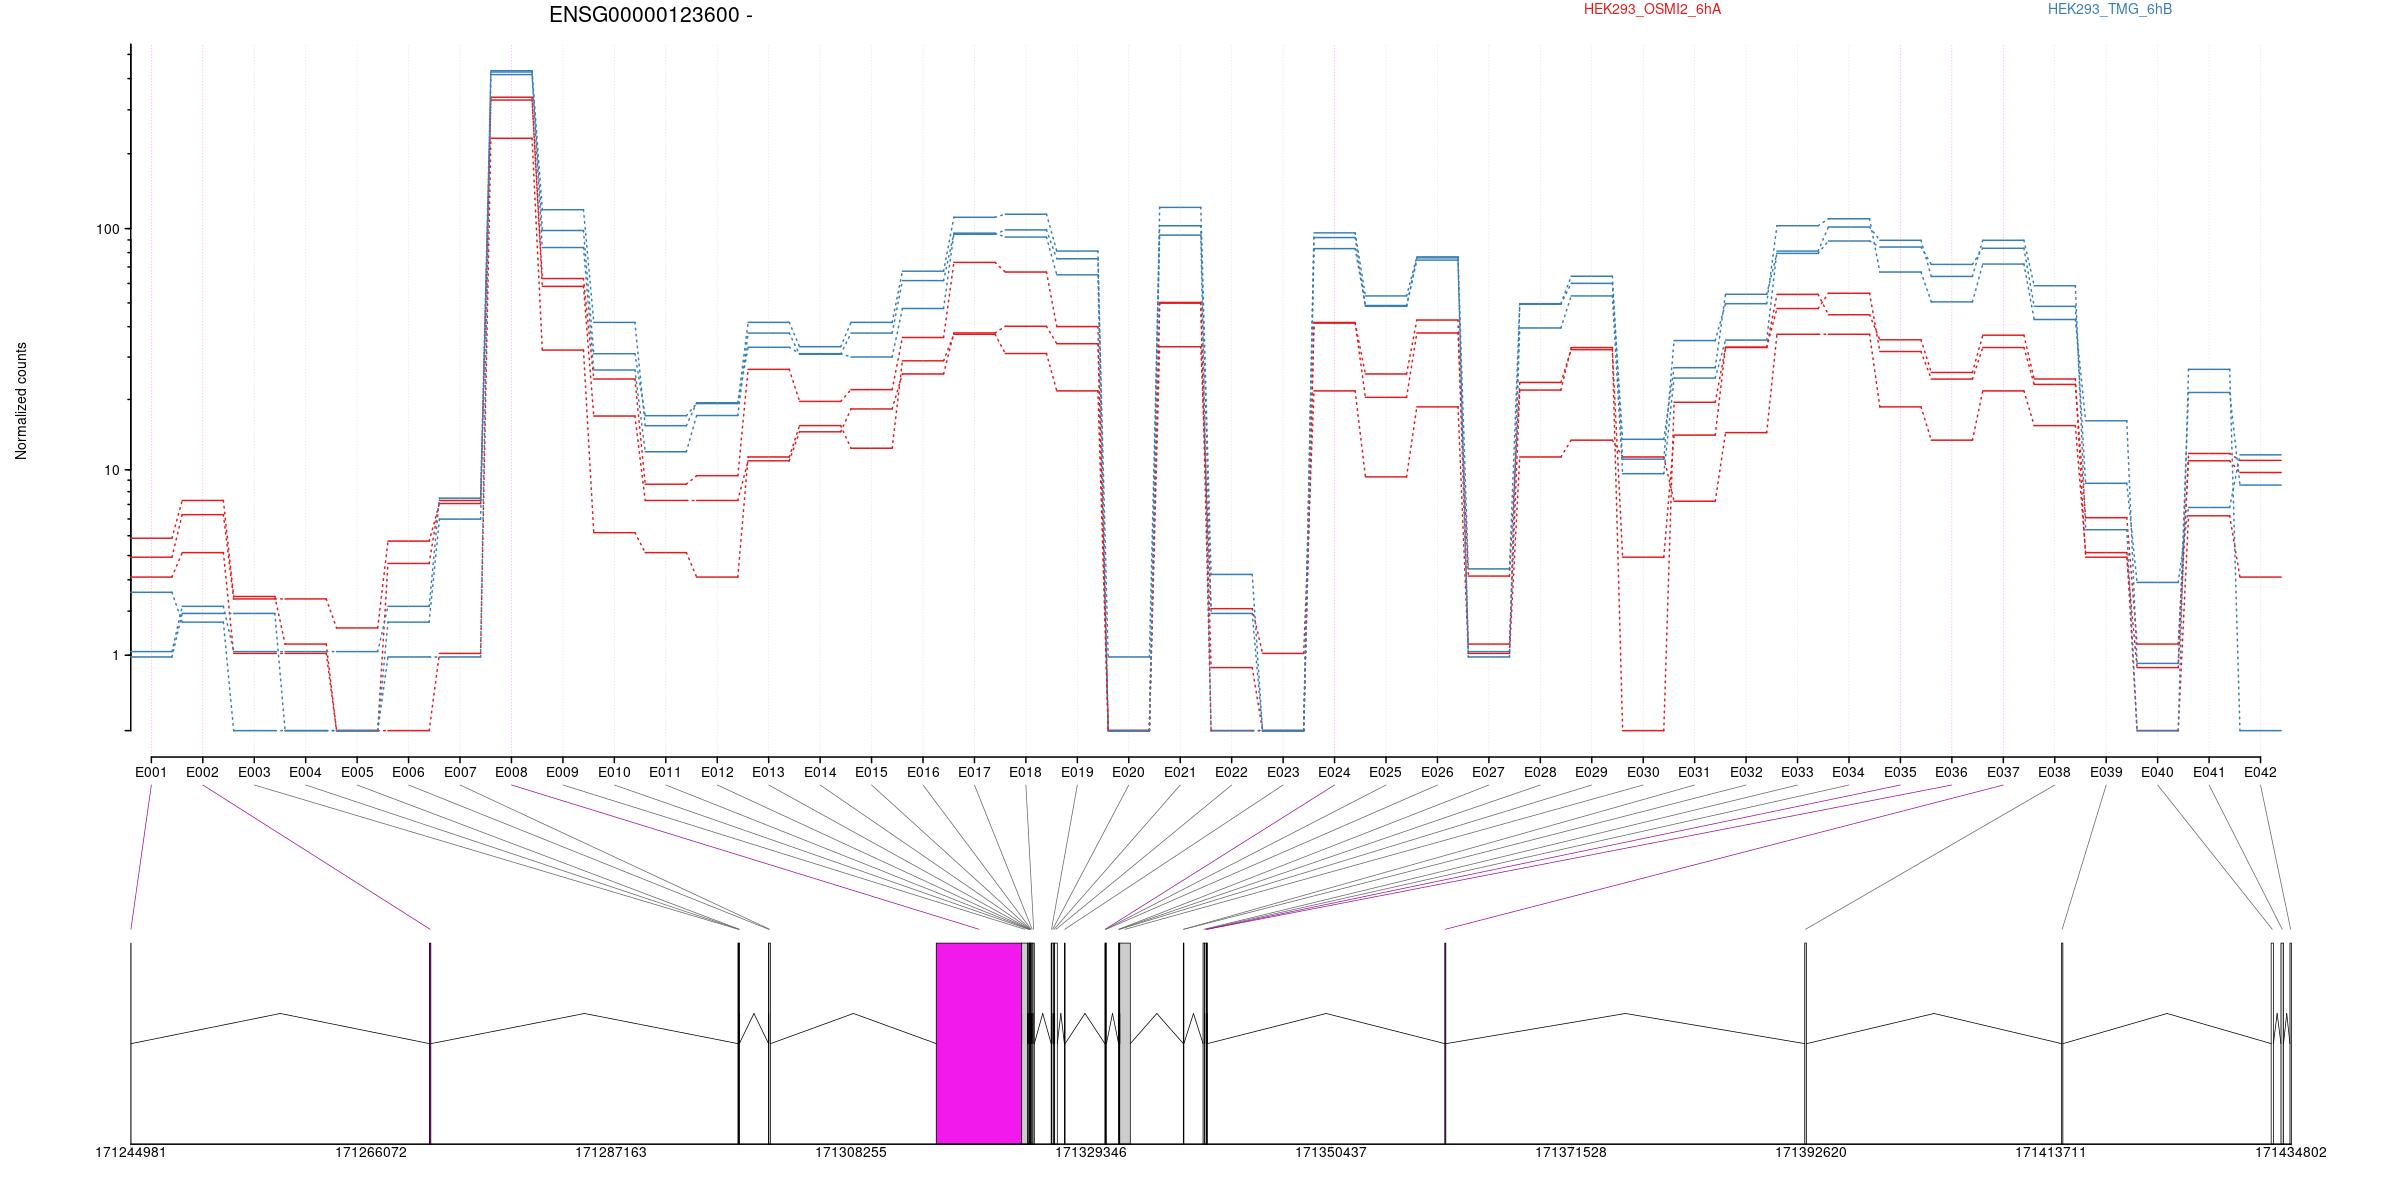Click genomic coordinate 171329346

click(x=1091, y=1153)
